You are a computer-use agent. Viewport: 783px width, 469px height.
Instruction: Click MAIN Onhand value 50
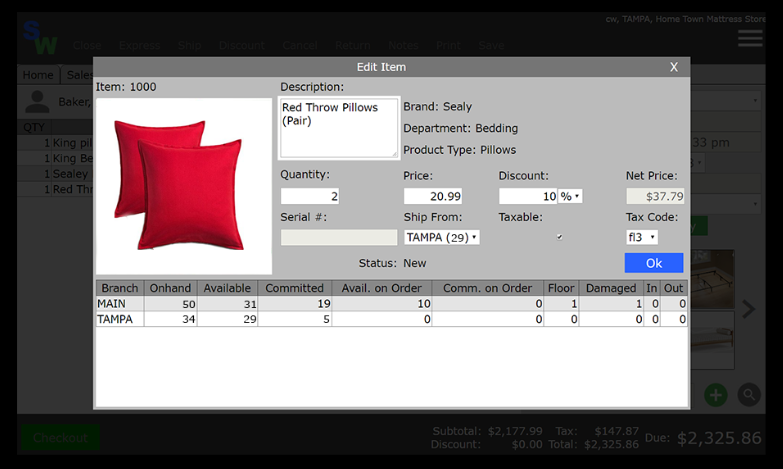[x=188, y=304]
